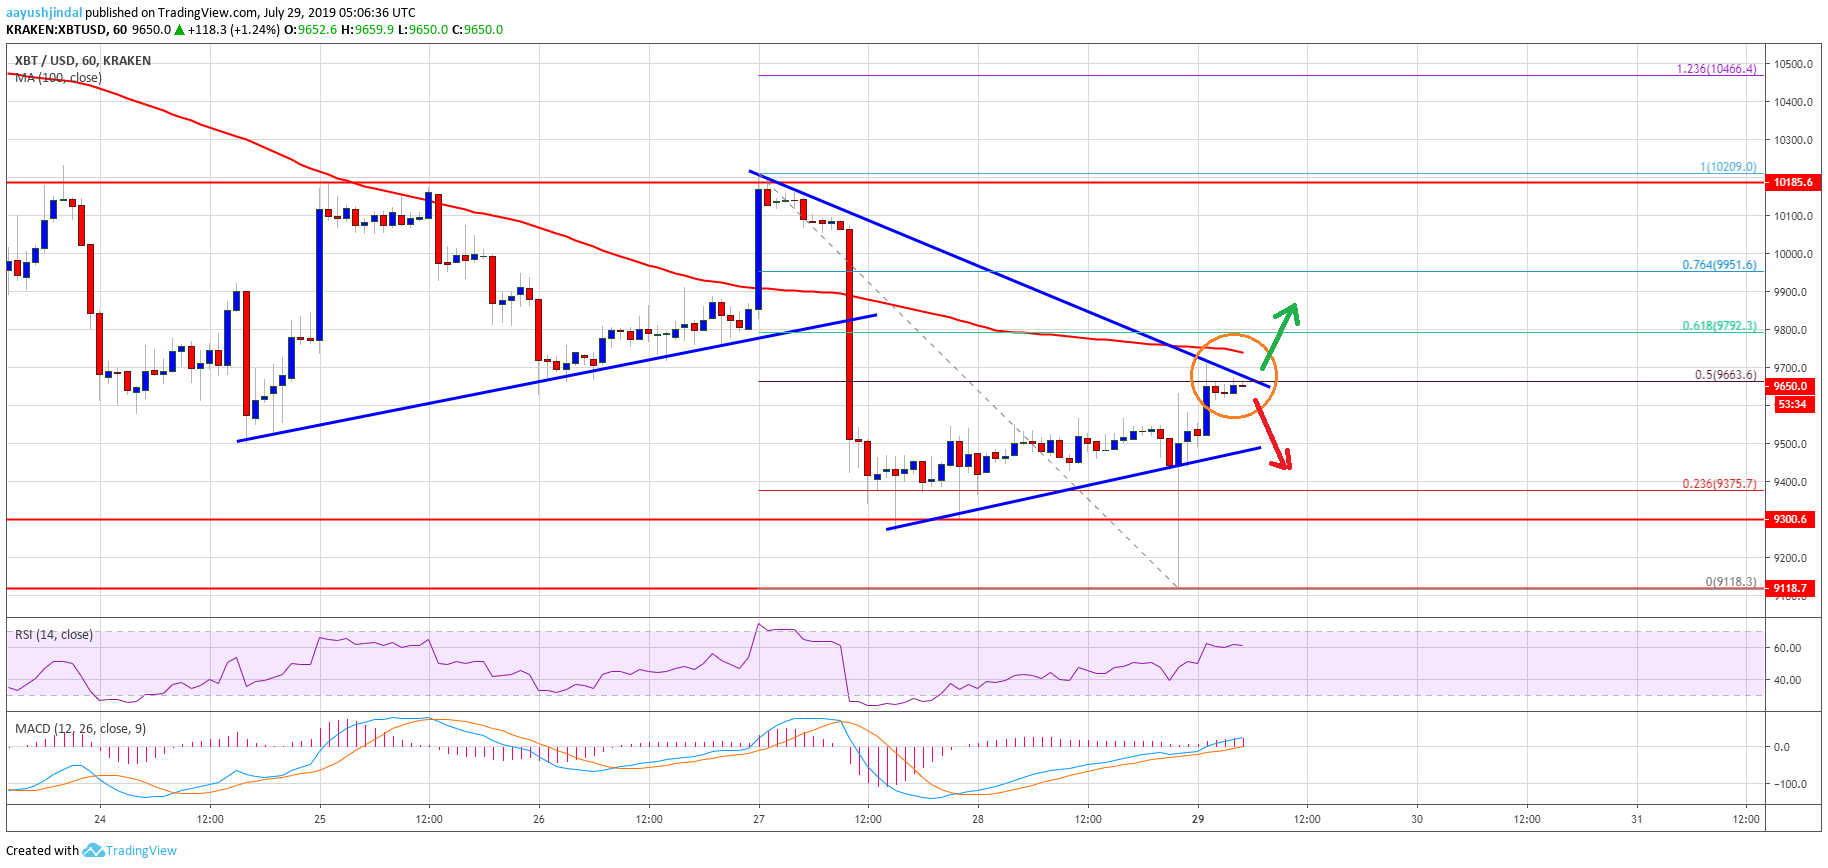
Task: Click the H:9659.9 high value in header
Action: (x=368, y=30)
